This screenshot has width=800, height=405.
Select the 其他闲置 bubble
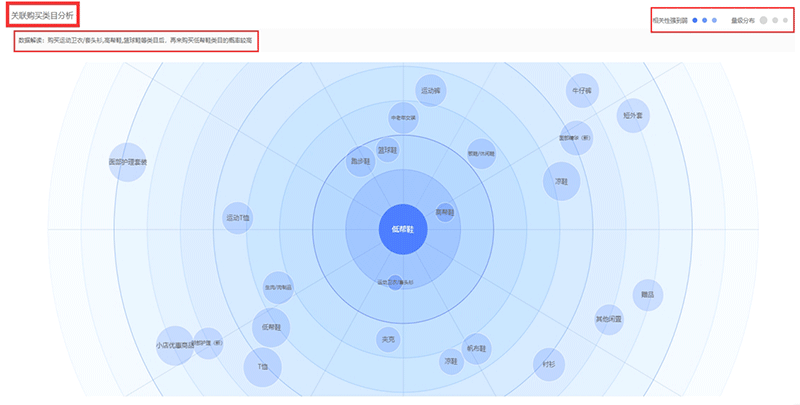(x=608, y=319)
